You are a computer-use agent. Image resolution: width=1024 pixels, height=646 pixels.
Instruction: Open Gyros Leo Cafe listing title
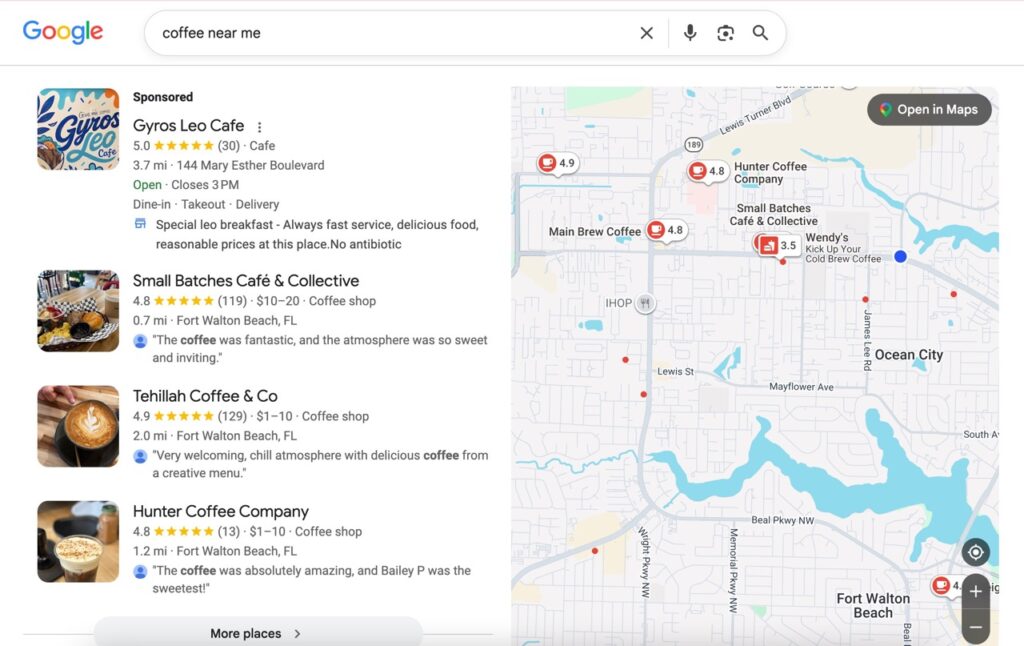pos(188,125)
